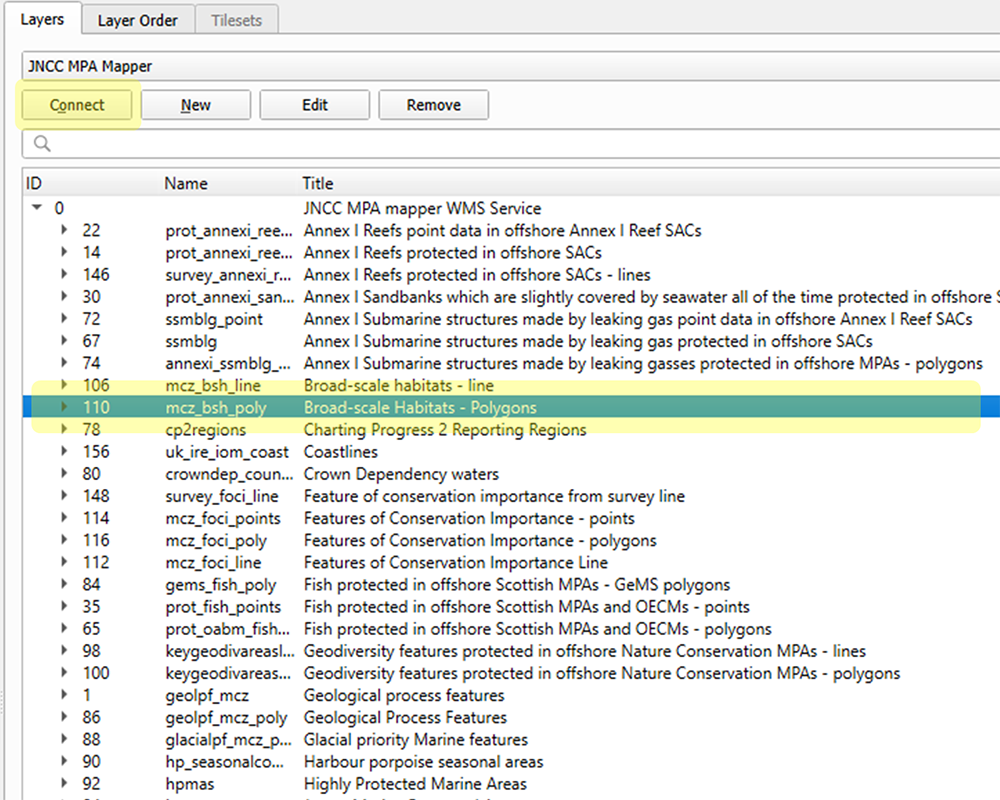Expand the mcz_bsh_poly layer entry
1000x800 pixels.
[64, 407]
